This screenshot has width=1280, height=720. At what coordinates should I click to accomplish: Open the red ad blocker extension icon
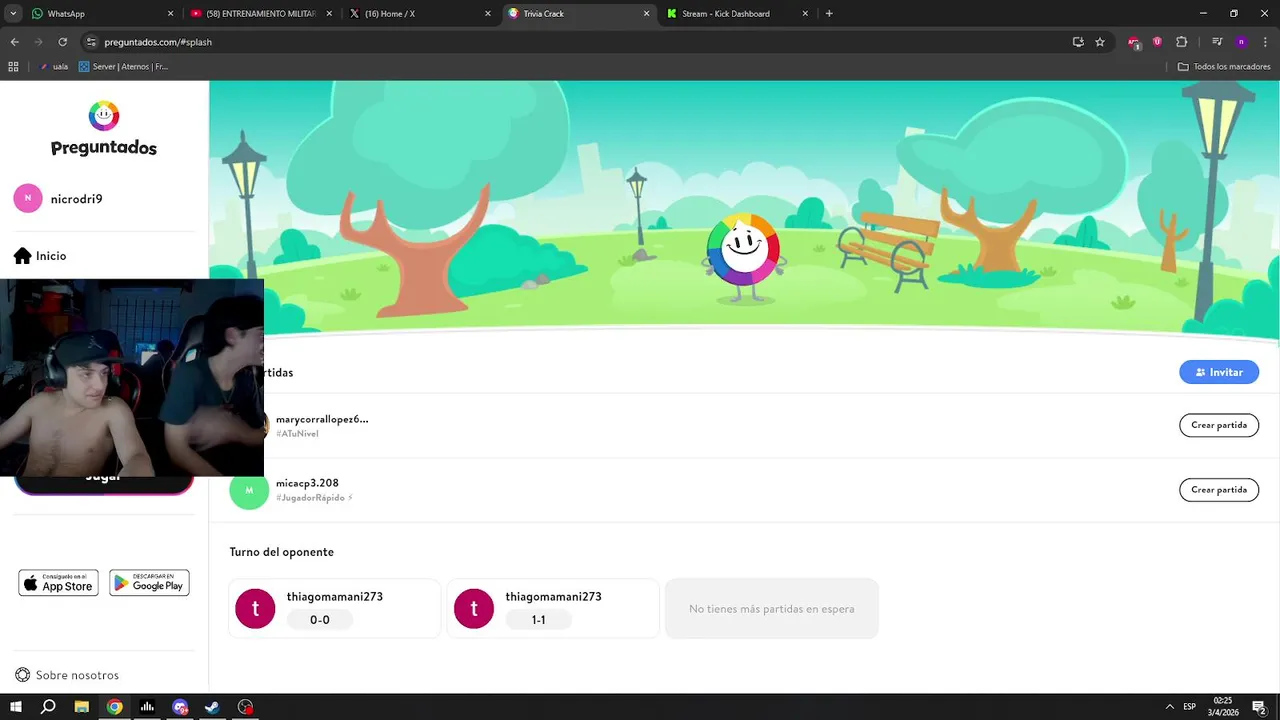pyautogui.click(x=1134, y=43)
